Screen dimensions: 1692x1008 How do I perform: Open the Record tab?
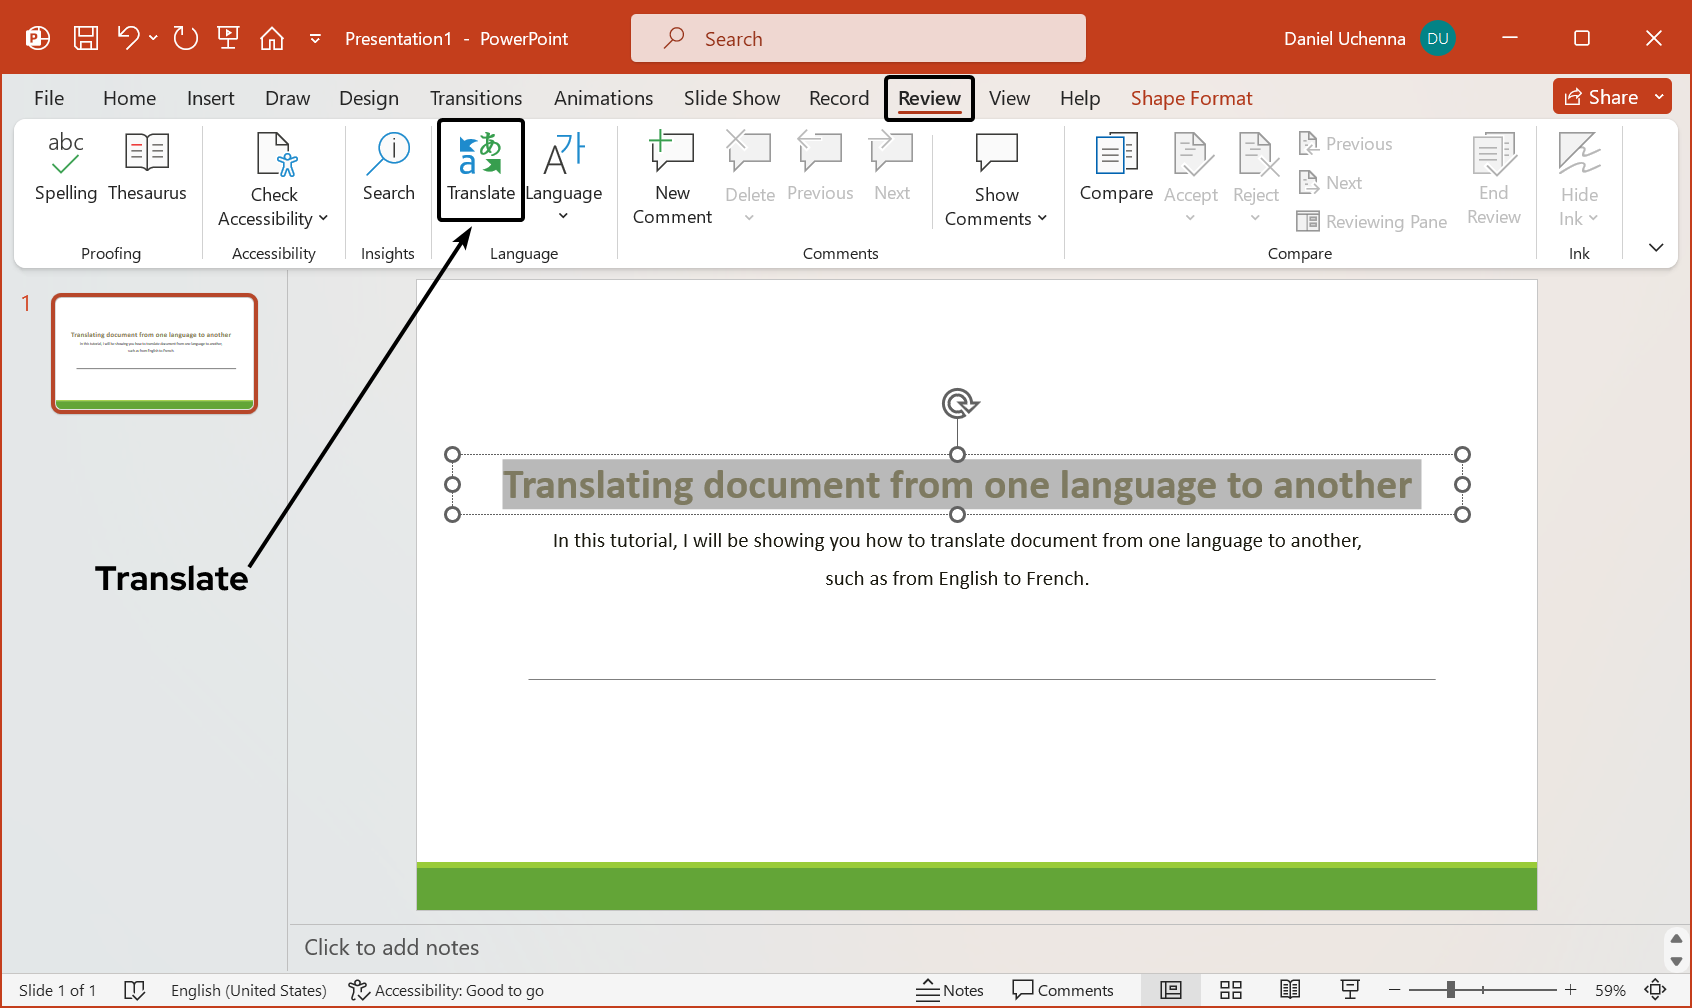click(838, 97)
